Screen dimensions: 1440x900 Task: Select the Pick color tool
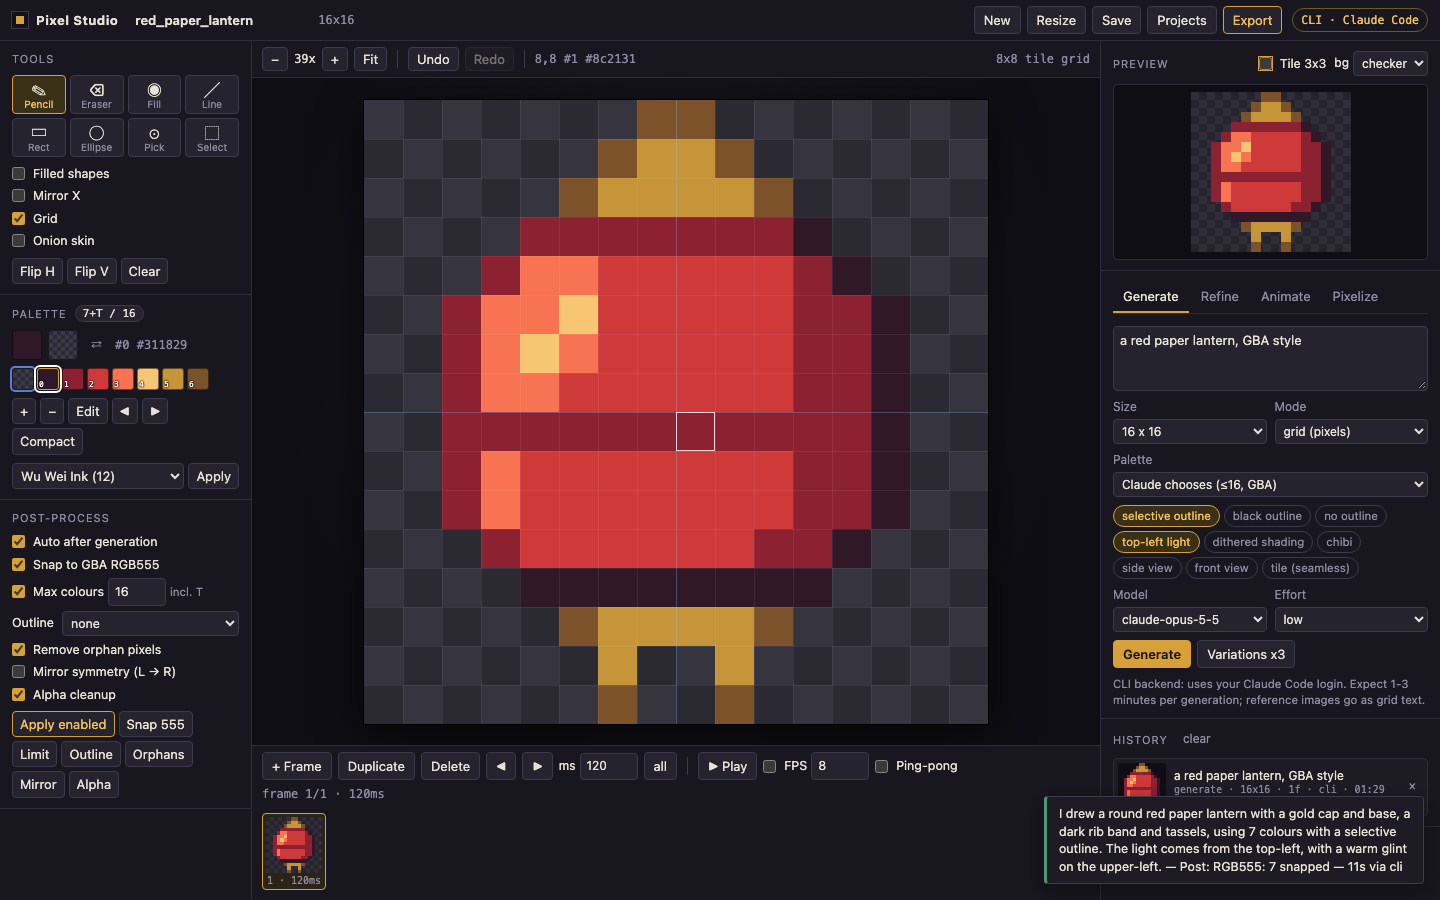pyautogui.click(x=154, y=138)
